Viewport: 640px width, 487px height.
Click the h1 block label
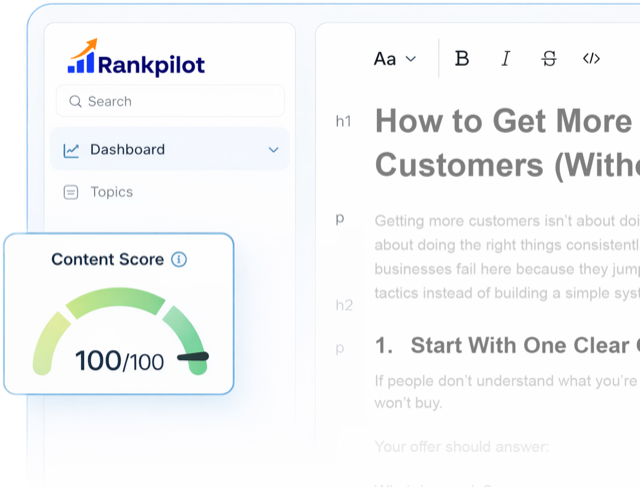coord(344,121)
